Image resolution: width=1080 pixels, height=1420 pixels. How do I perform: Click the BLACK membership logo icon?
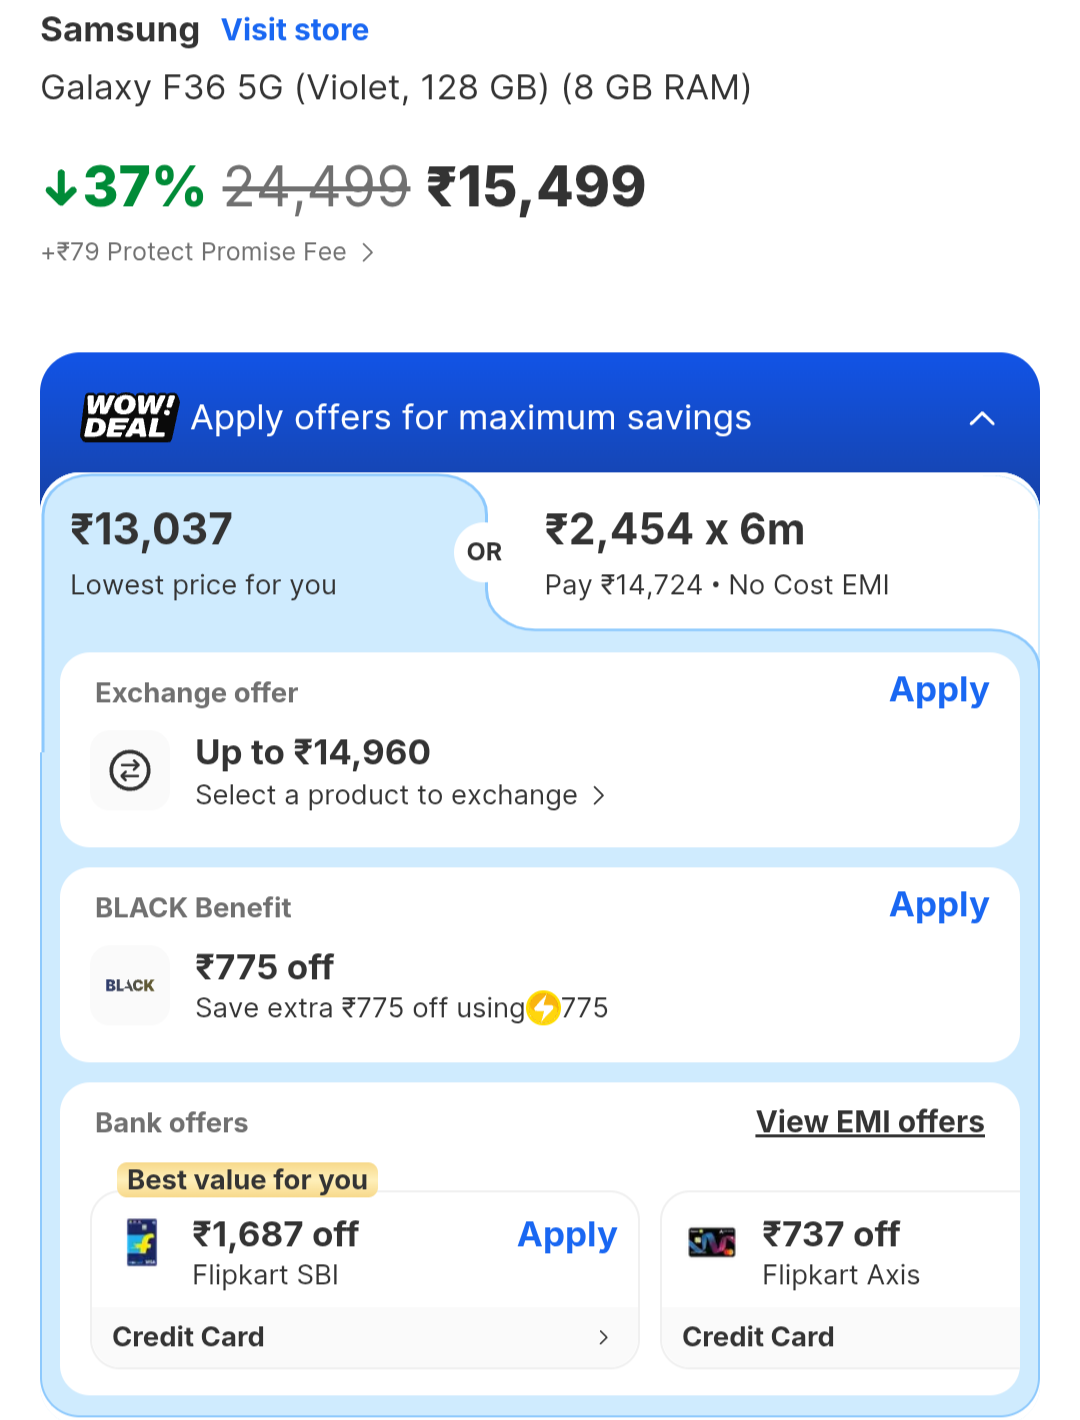pyautogui.click(x=130, y=985)
